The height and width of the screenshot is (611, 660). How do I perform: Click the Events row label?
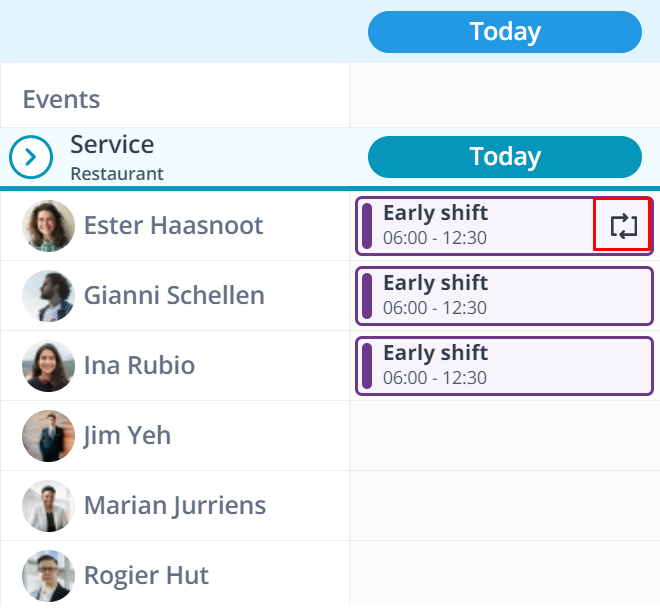click(x=61, y=99)
